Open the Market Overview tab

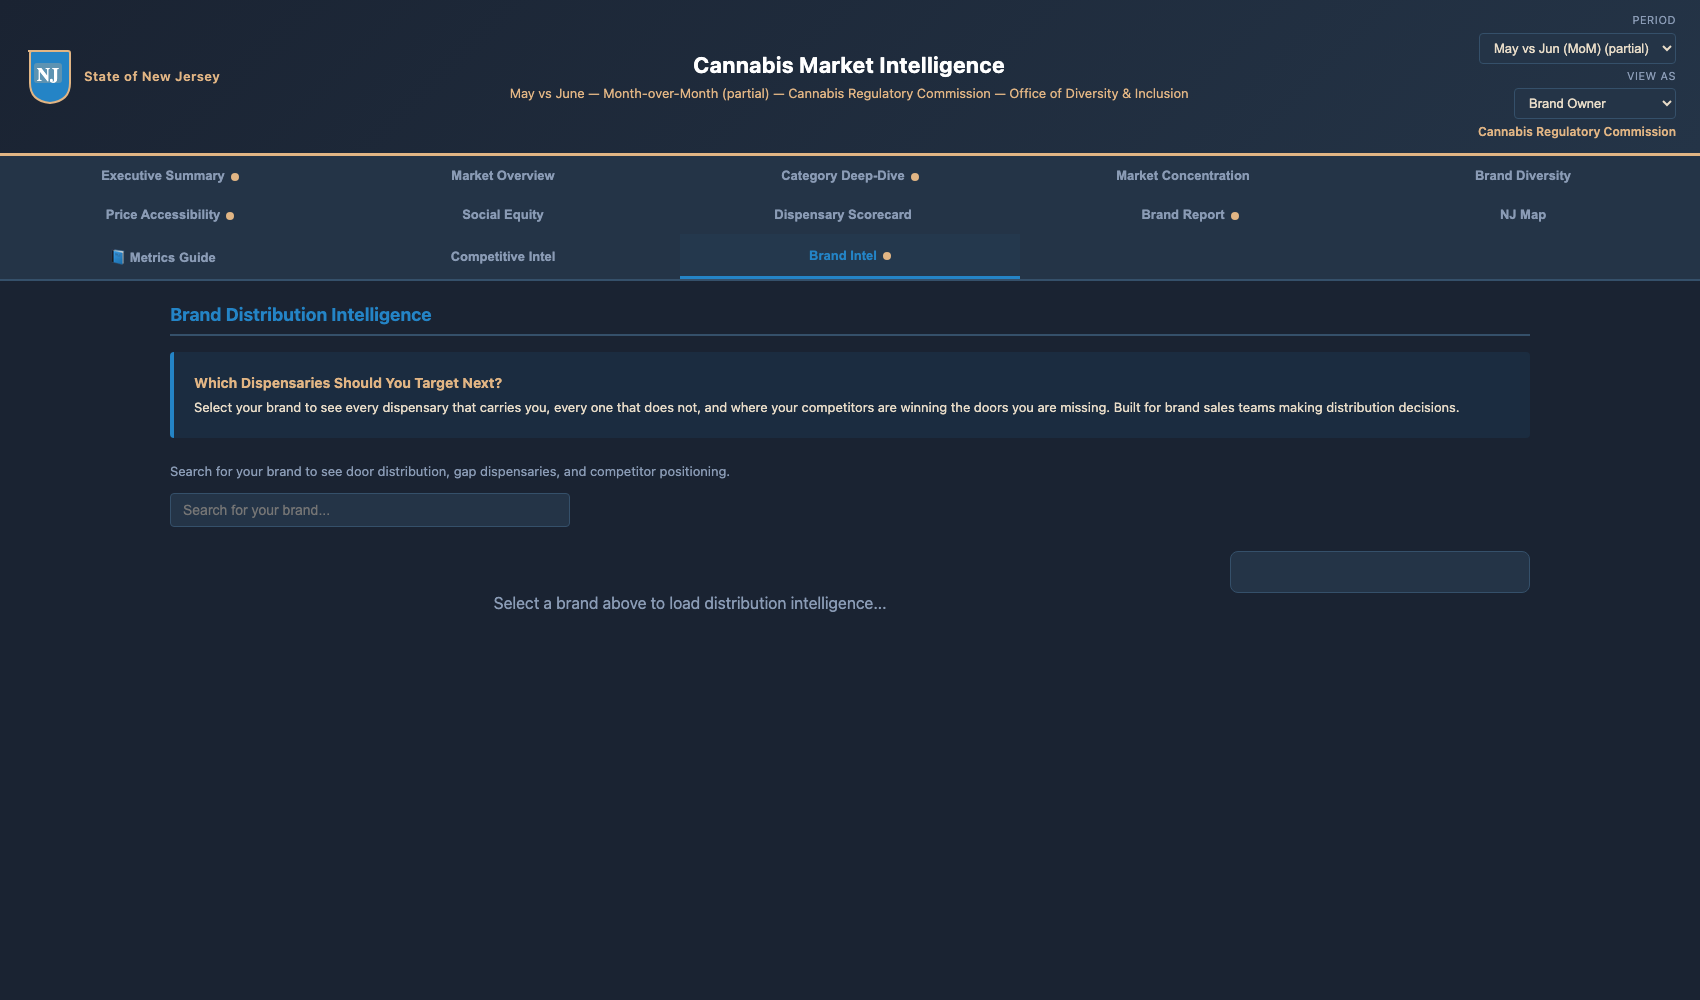click(x=503, y=176)
